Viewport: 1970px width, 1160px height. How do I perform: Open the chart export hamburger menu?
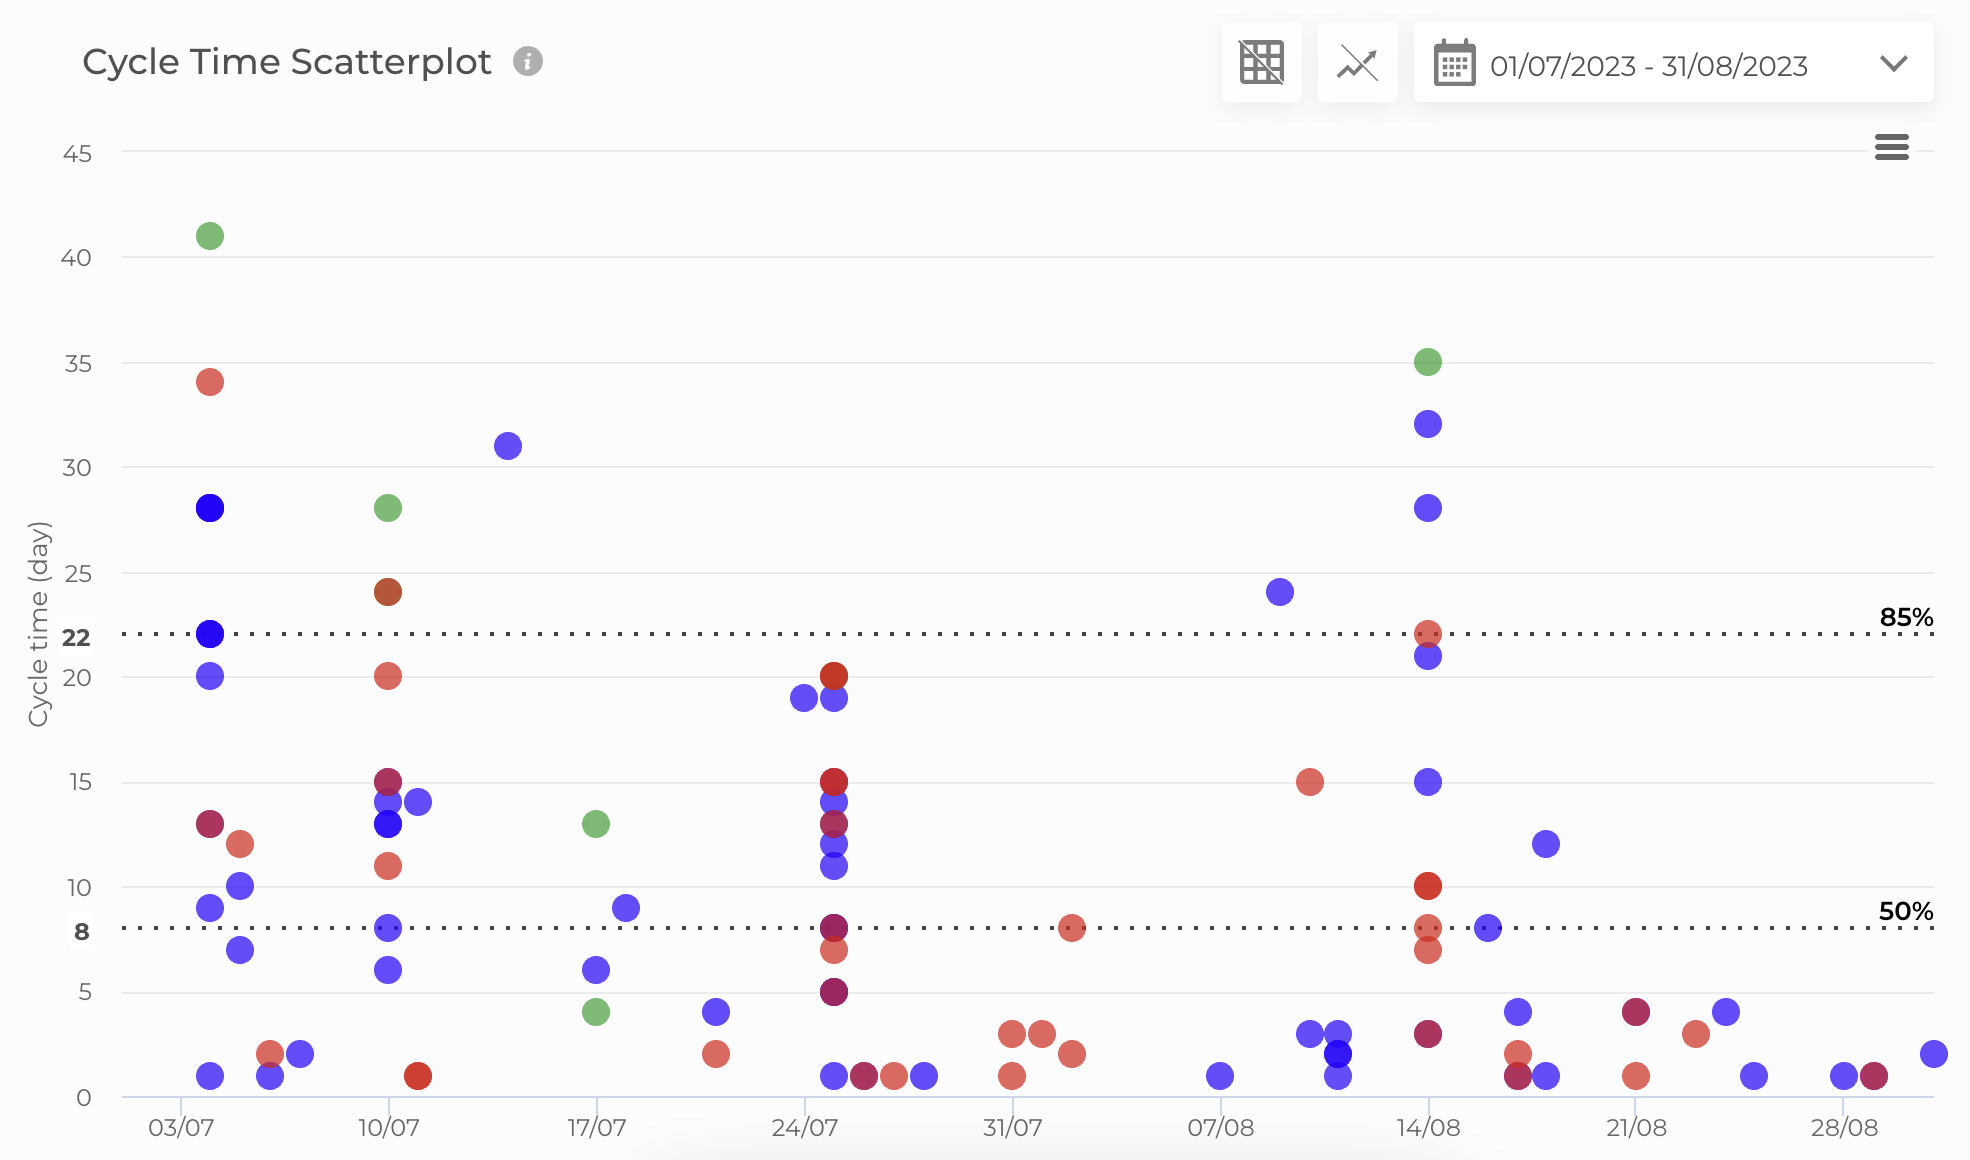(x=1892, y=148)
